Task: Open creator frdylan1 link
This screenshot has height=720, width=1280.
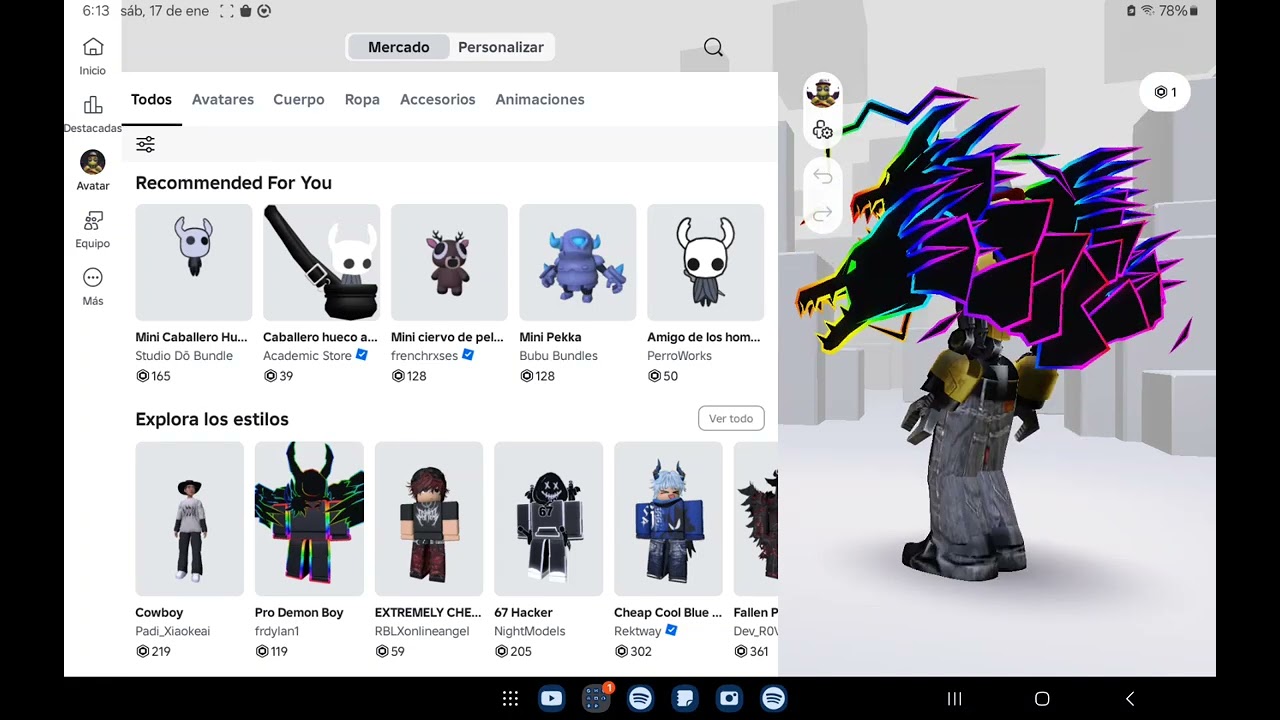Action: [x=277, y=631]
